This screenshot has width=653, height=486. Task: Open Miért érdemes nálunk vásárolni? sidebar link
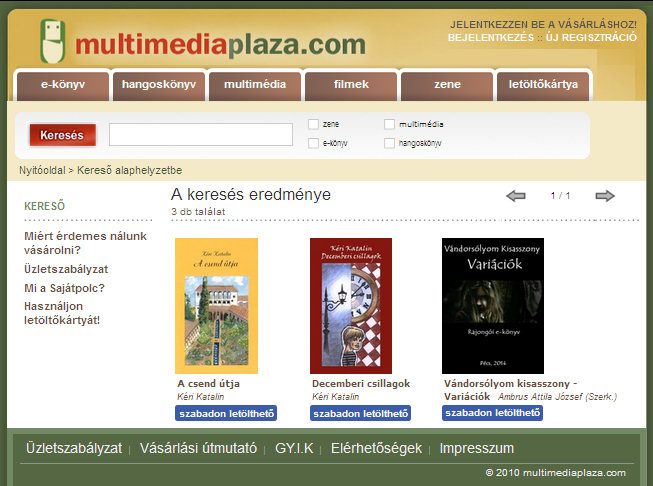(x=85, y=243)
